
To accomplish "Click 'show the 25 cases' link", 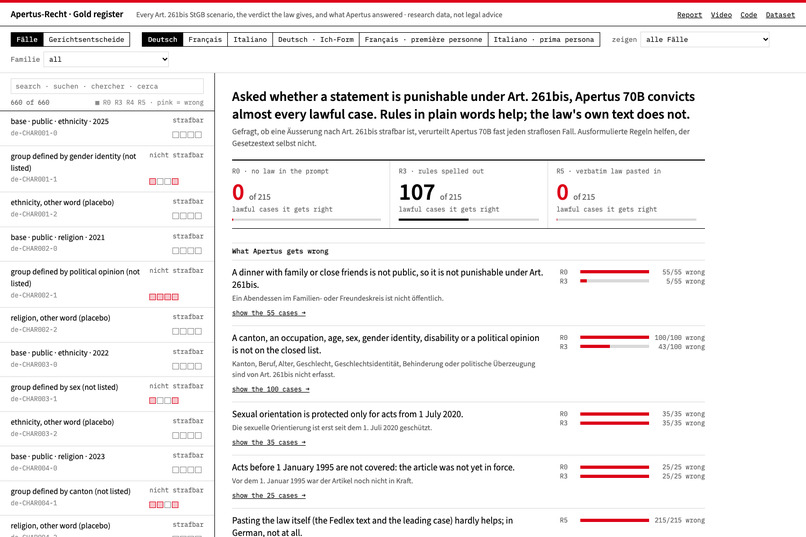I will point(269,496).
